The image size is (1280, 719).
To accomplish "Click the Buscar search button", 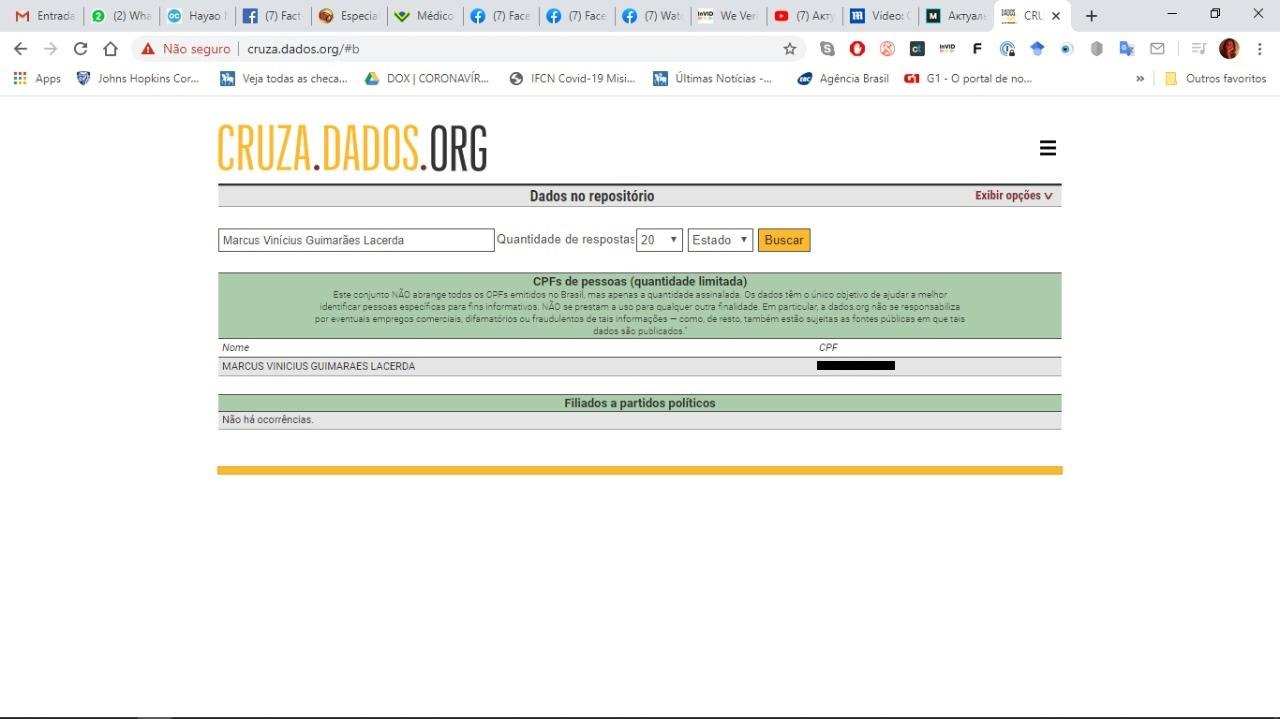I will pos(784,240).
